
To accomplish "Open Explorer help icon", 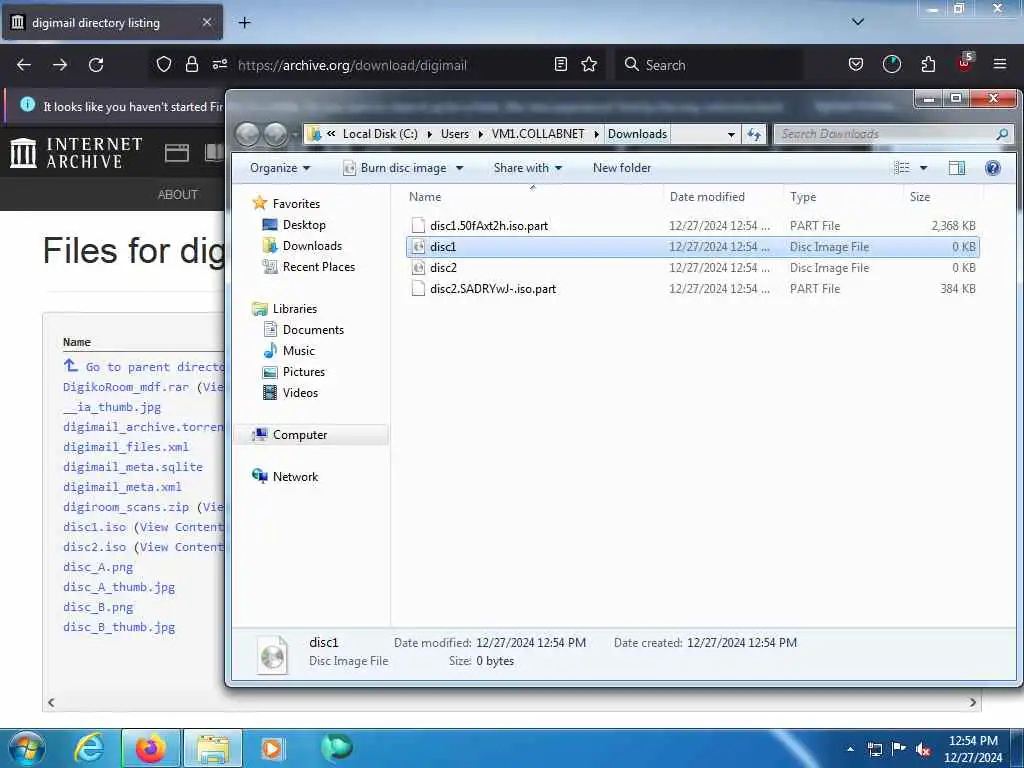I will tap(993, 168).
